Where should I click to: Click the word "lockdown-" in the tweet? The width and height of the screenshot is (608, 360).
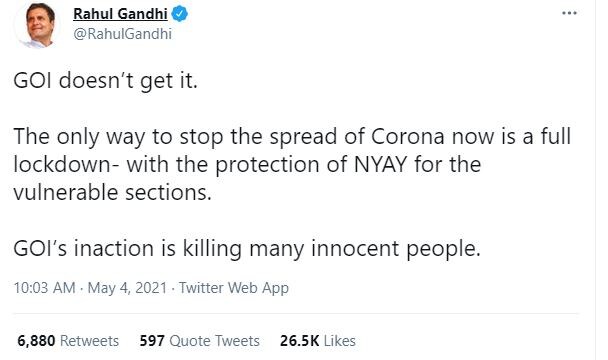(67, 164)
